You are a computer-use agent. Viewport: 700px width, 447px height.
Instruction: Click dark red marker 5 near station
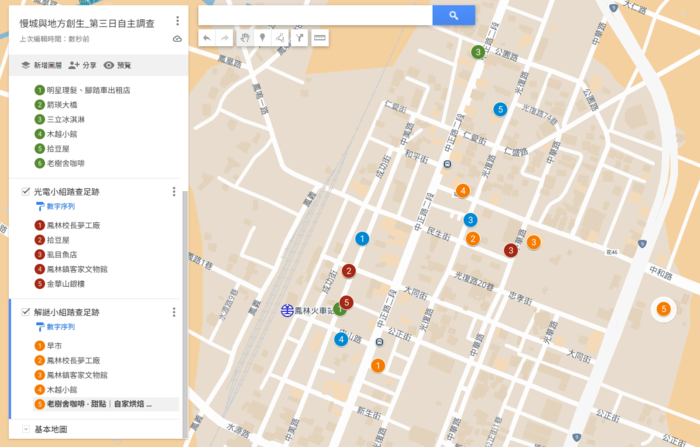click(x=346, y=302)
